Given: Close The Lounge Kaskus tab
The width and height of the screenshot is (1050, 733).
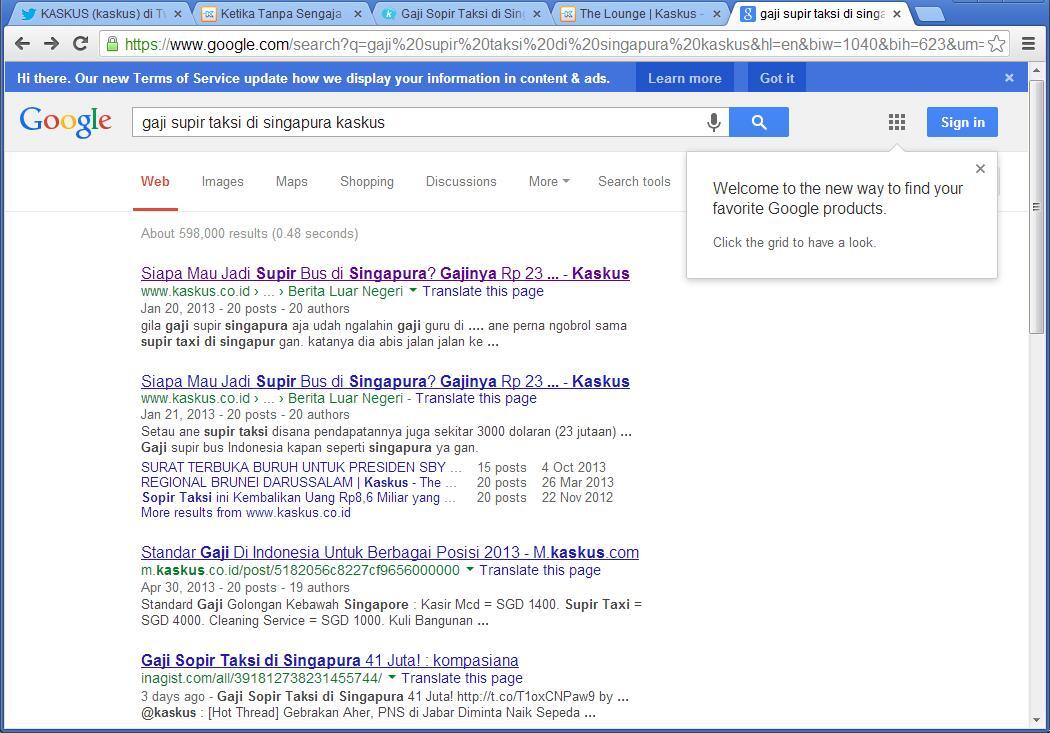Looking at the screenshot, I should [717, 13].
